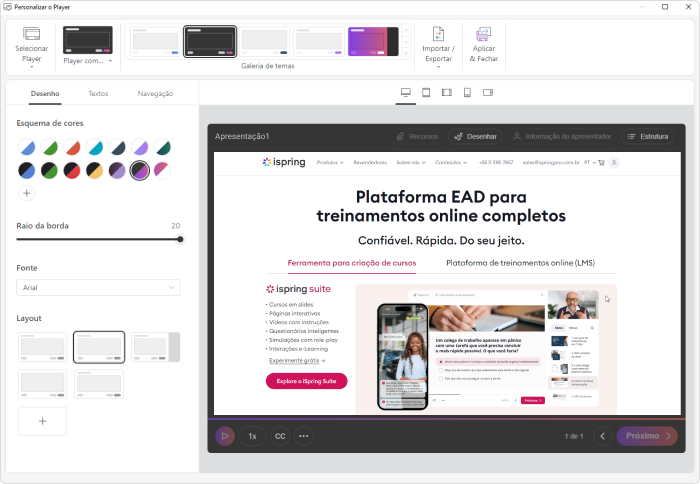Screen dimensions: 700x484
Task: Click the Apresentação1 title text
Action: click(x=242, y=136)
